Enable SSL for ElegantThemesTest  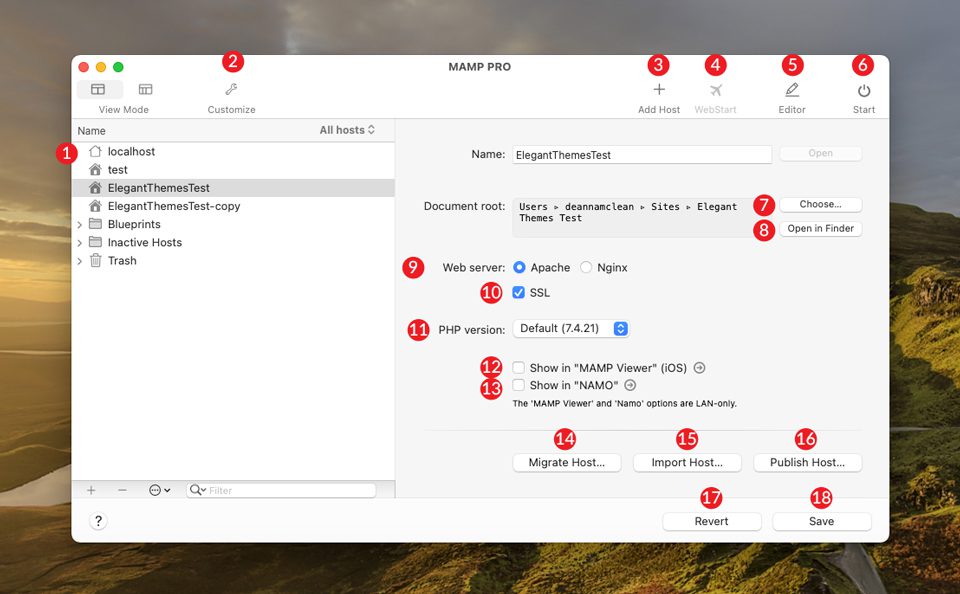coord(518,292)
